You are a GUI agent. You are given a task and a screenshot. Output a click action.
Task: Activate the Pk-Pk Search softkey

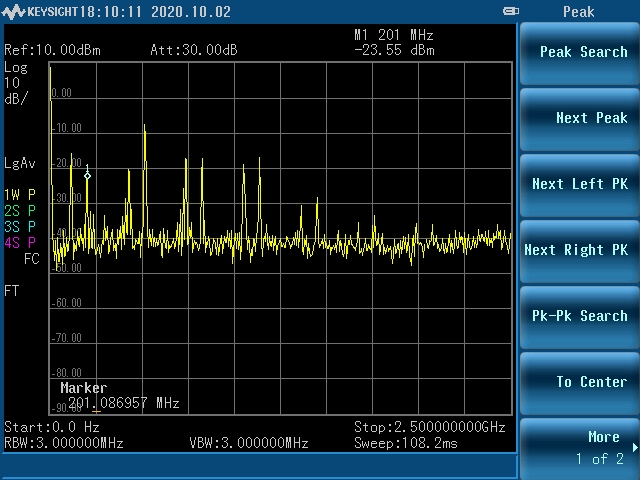coord(579,317)
